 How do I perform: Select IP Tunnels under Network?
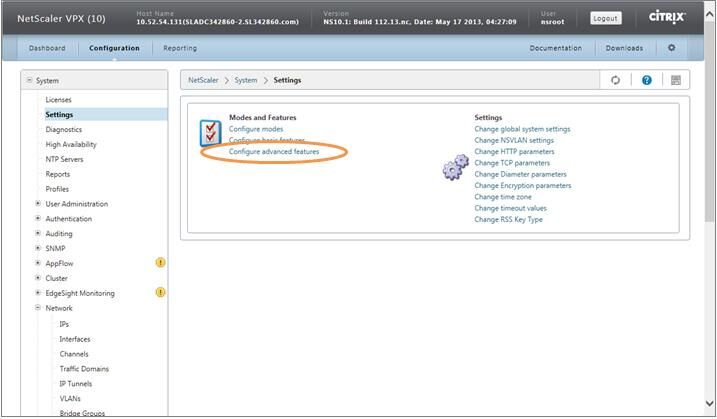[76, 383]
